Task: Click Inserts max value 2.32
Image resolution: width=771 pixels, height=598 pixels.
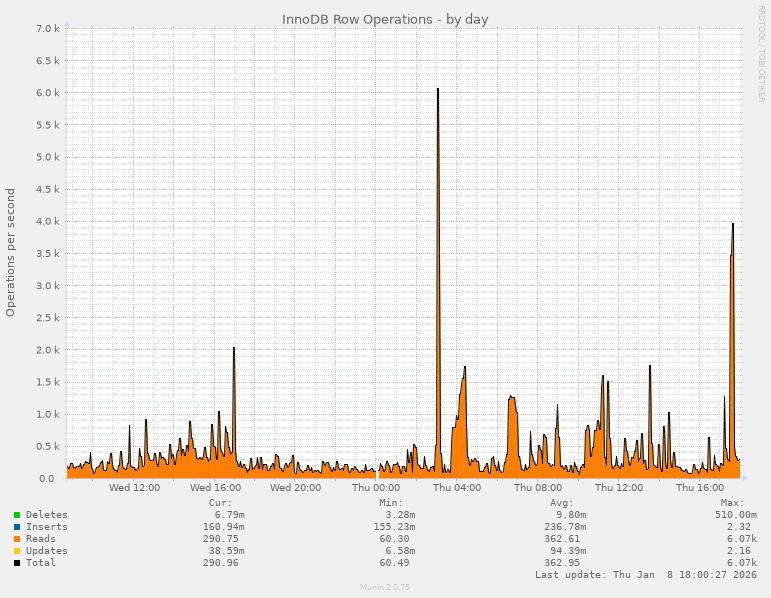Action: pyautogui.click(x=739, y=527)
